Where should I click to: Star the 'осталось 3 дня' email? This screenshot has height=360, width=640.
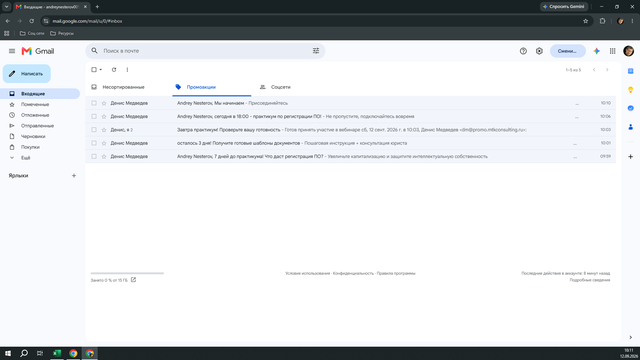pos(104,143)
